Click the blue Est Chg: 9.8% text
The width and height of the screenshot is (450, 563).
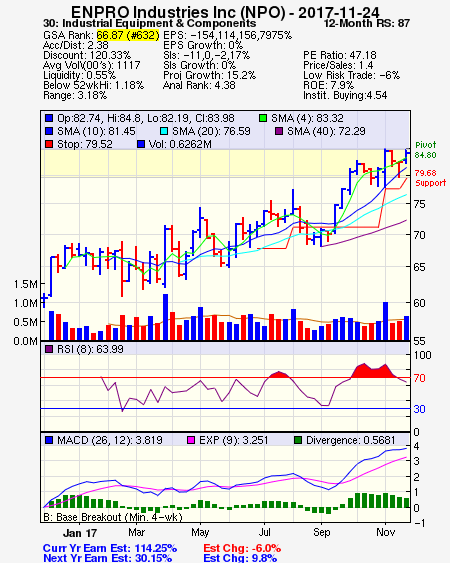coord(240,558)
